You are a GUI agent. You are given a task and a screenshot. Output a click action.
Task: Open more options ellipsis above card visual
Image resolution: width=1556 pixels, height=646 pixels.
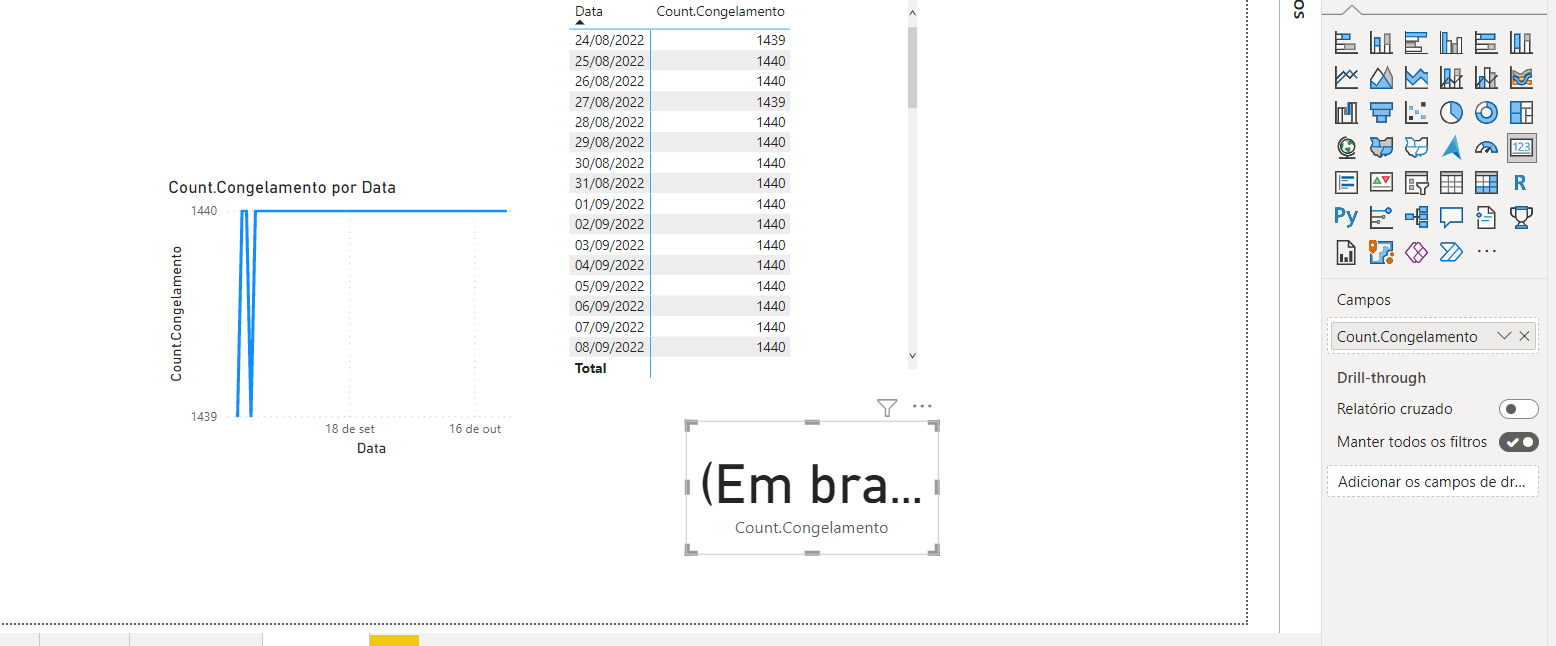922,407
